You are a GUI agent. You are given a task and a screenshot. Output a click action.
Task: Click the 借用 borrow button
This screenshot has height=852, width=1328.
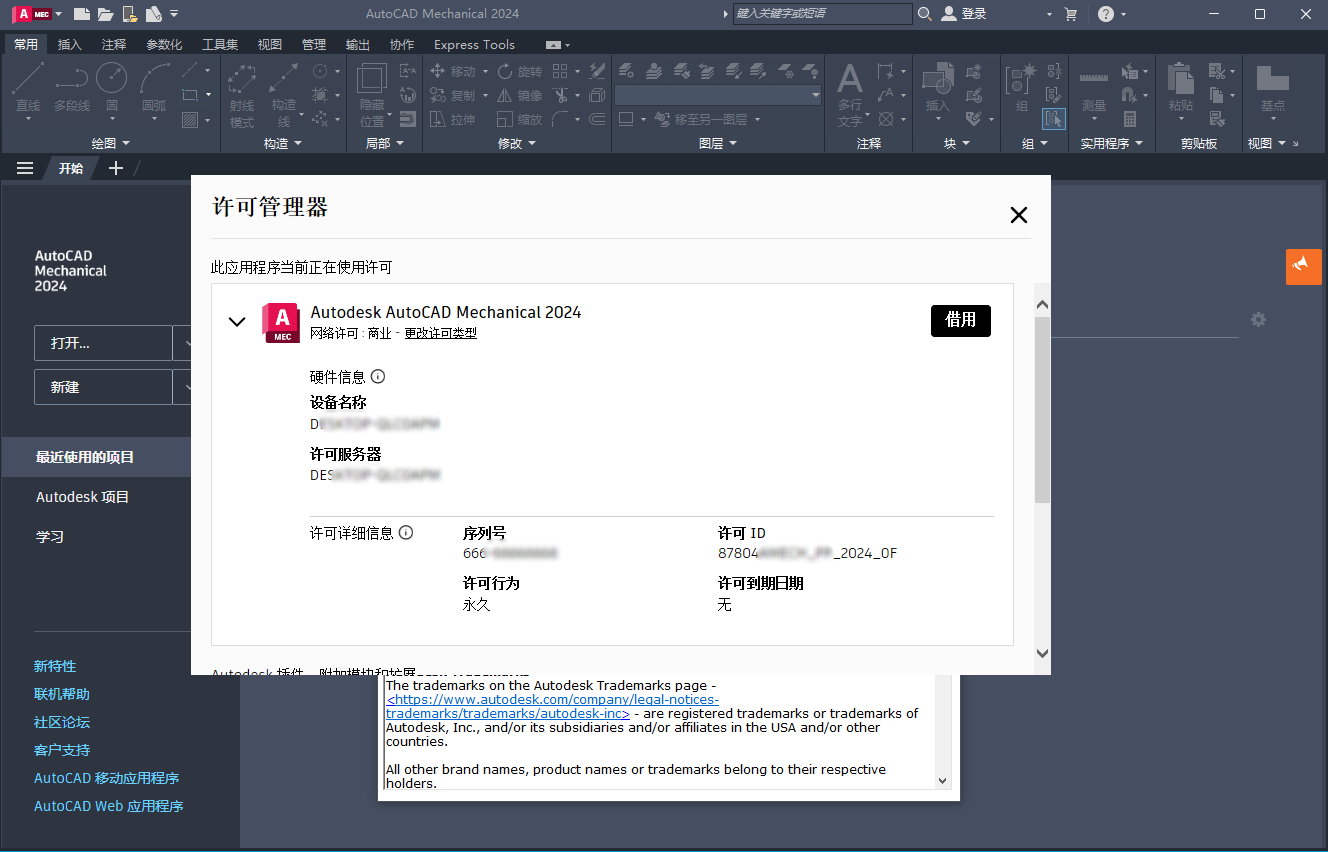click(x=961, y=320)
